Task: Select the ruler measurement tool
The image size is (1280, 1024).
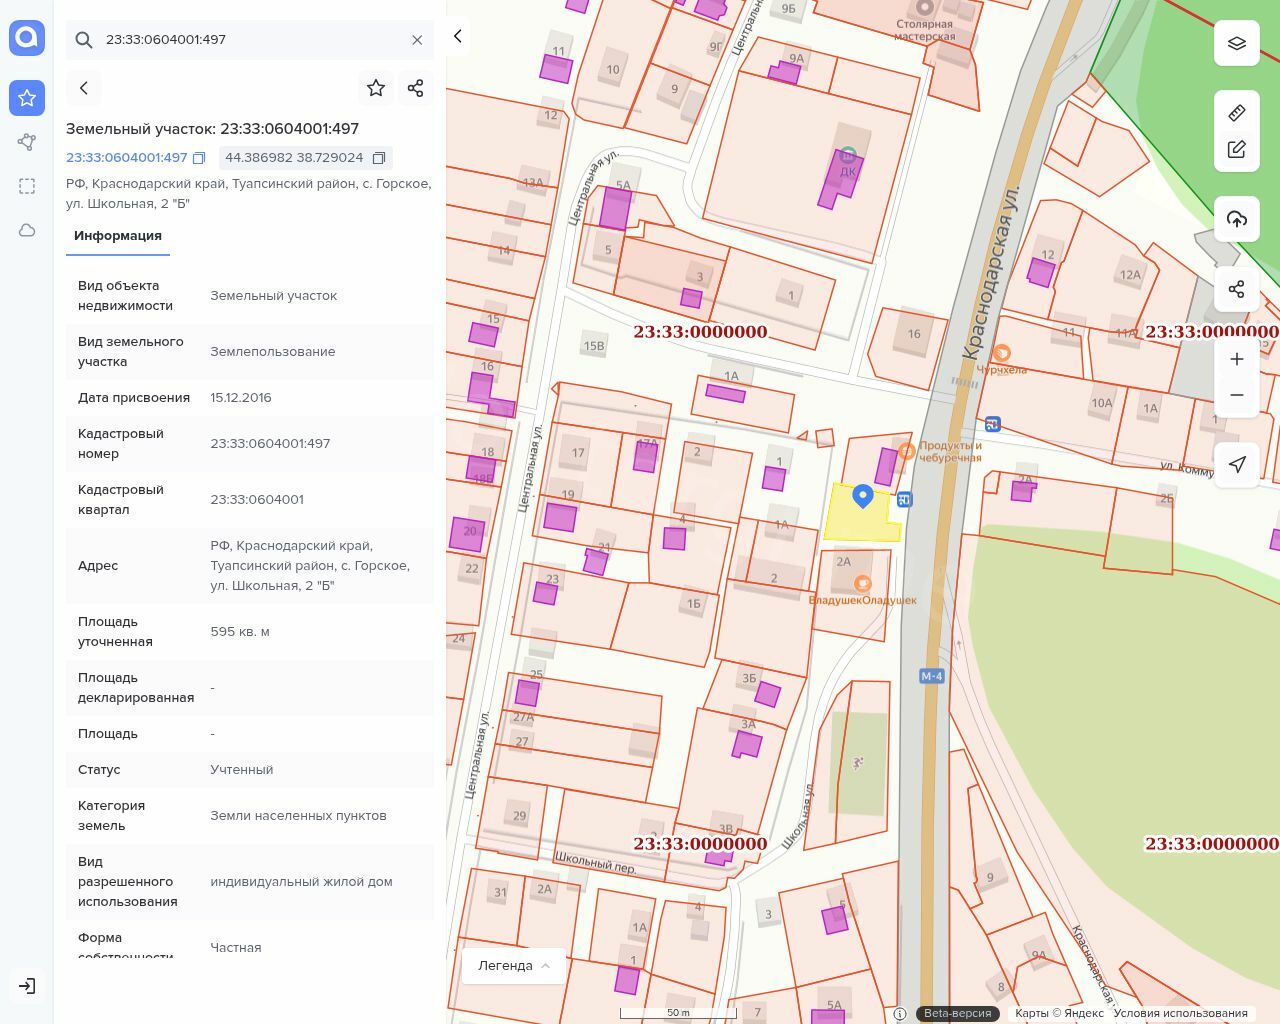Action: (x=1237, y=112)
